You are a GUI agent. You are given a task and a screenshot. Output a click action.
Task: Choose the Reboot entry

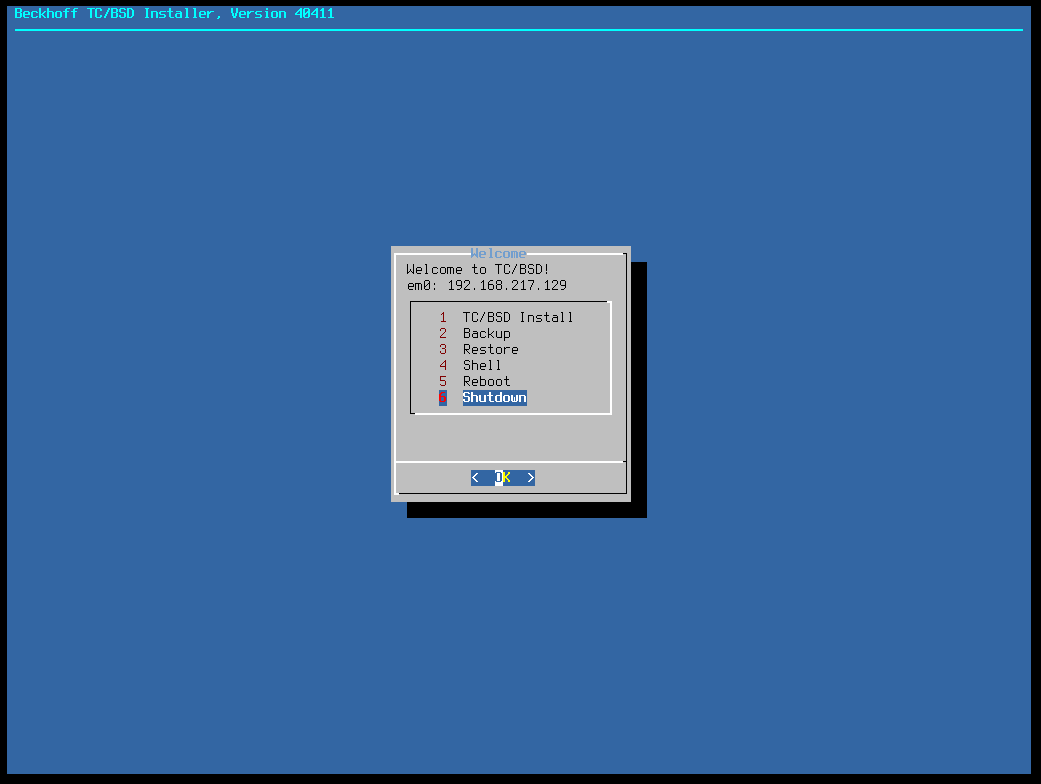(x=474, y=381)
